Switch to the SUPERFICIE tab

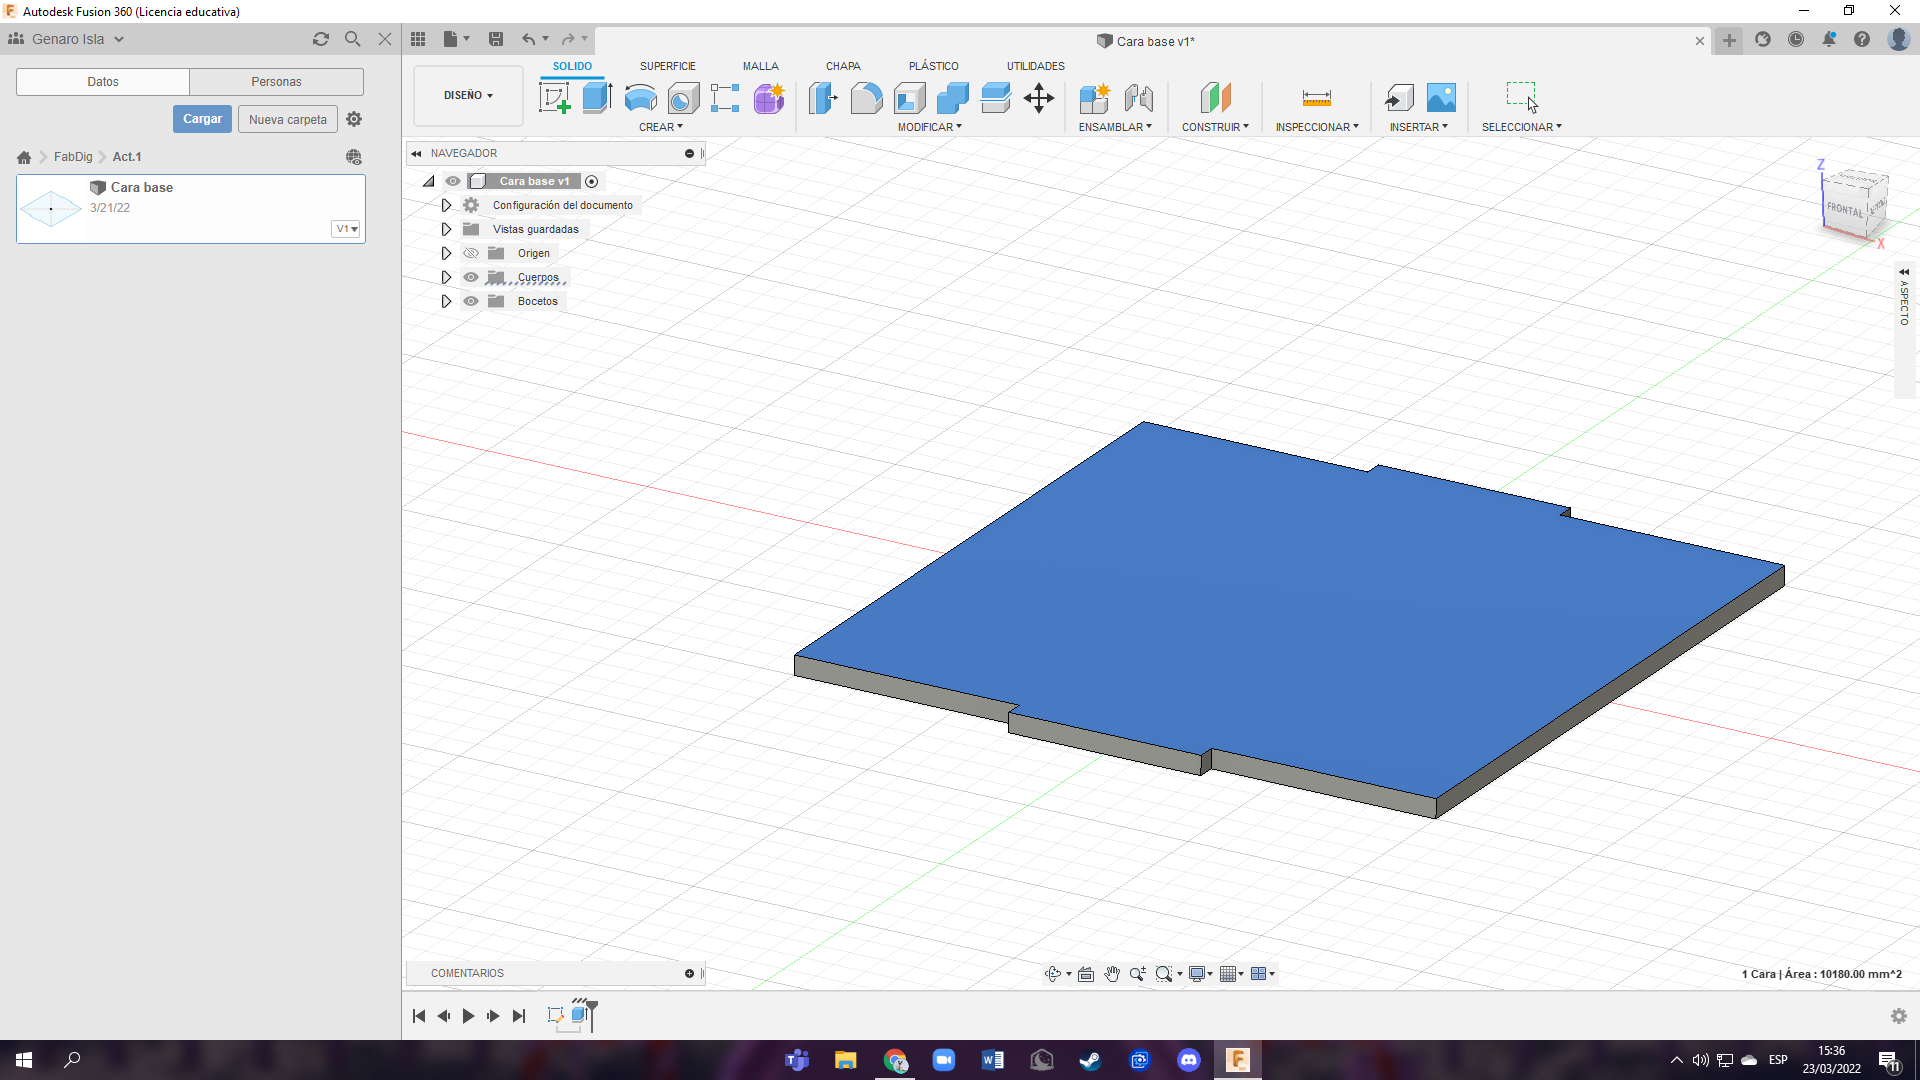click(667, 66)
